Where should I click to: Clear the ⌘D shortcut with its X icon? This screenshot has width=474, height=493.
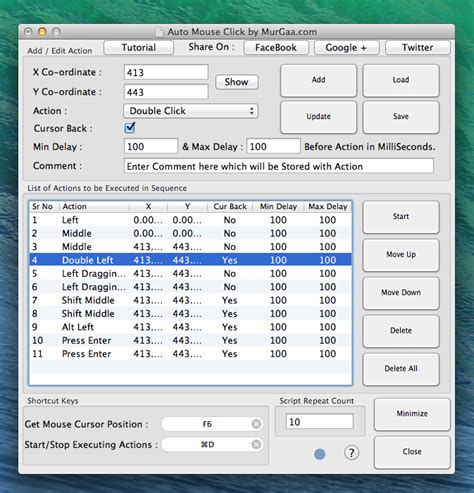(x=256, y=444)
